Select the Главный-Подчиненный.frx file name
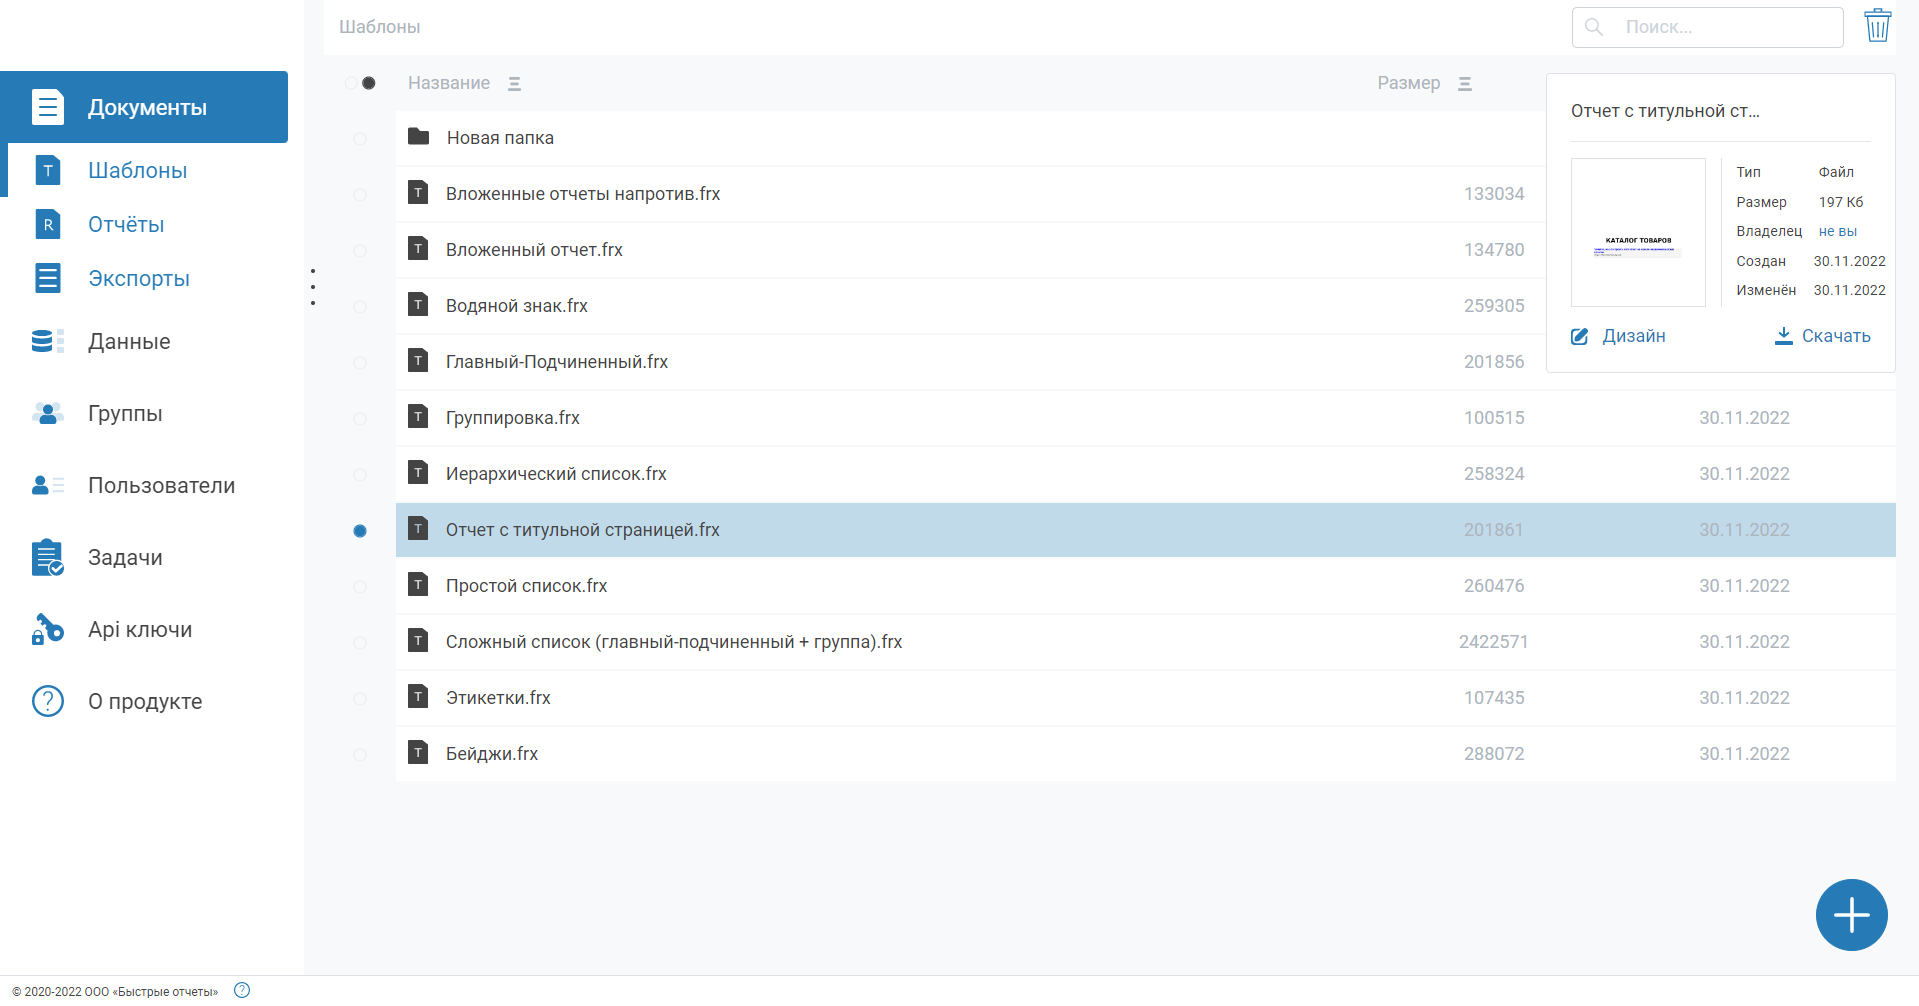The height and width of the screenshot is (1006, 1919). coord(557,362)
